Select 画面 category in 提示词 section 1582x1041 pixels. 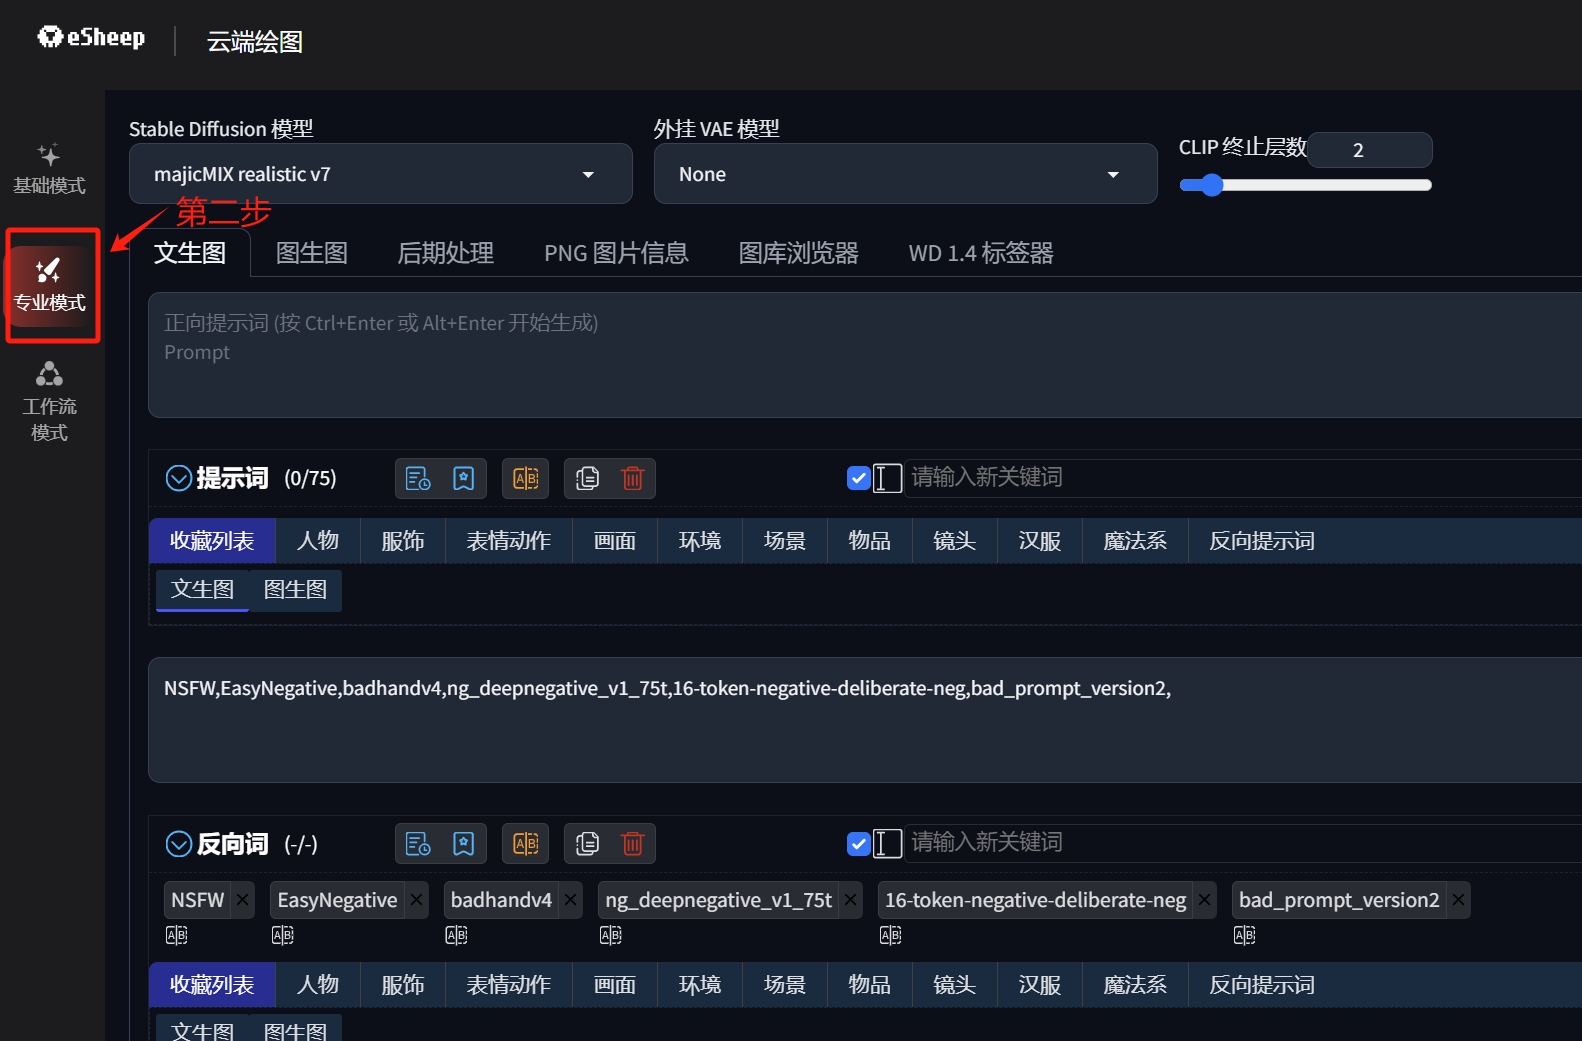(x=615, y=541)
